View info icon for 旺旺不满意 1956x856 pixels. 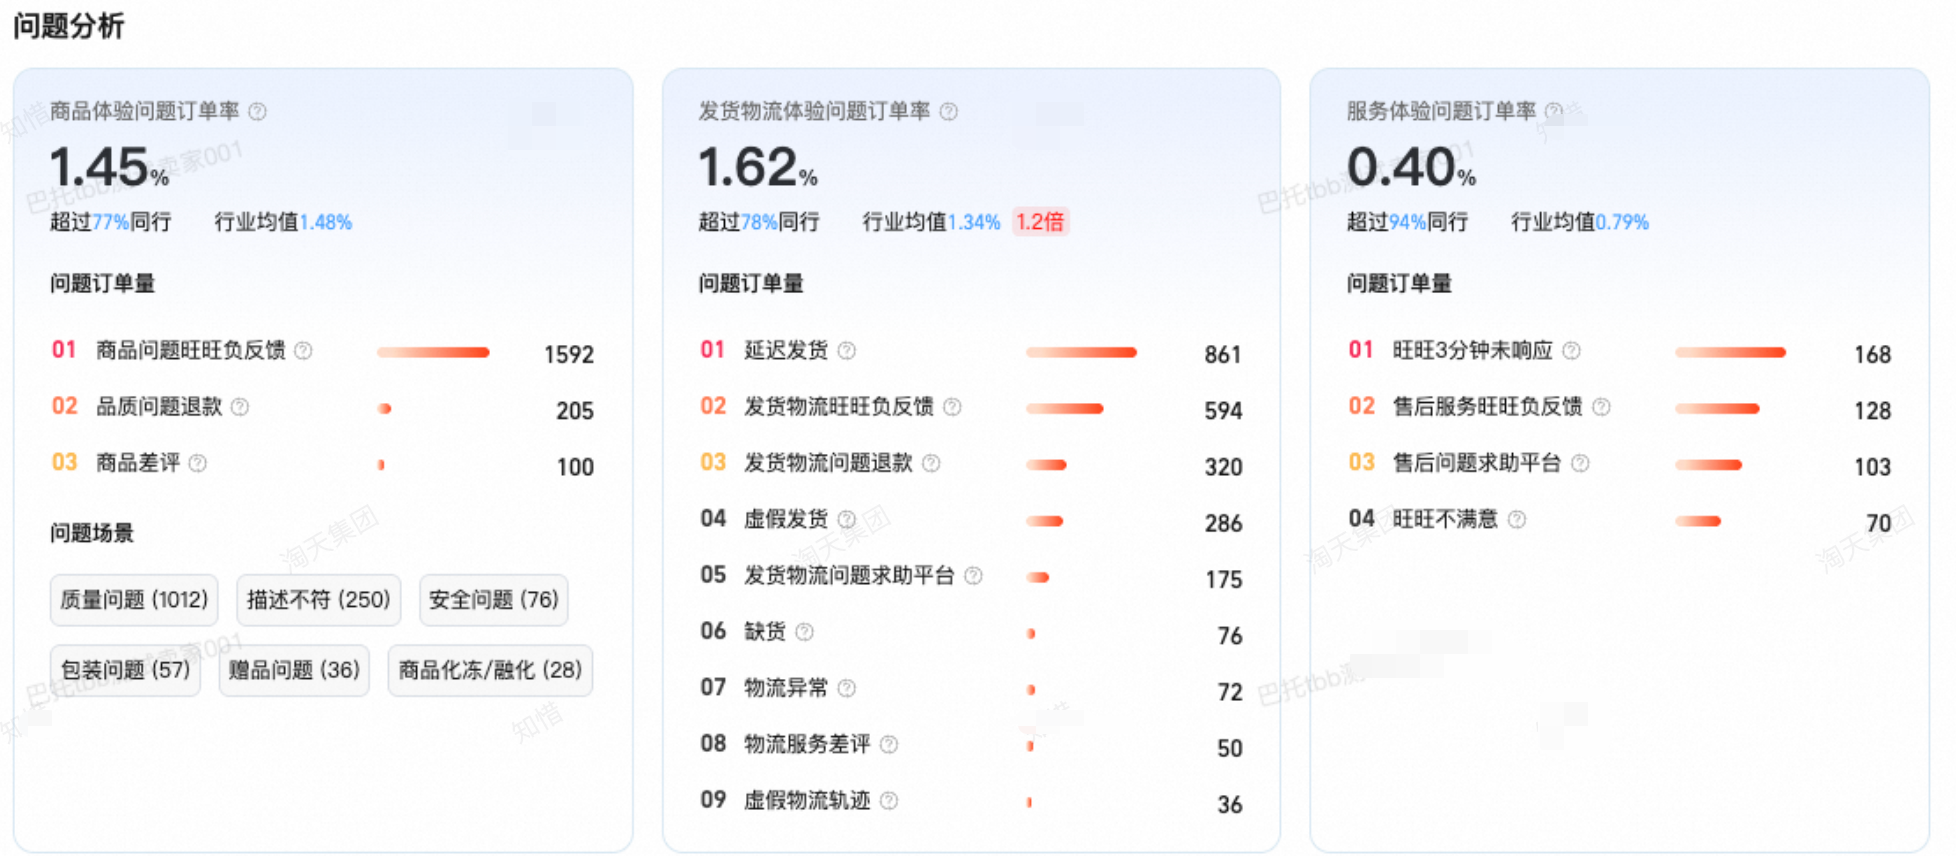click(x=1517, y=519)
